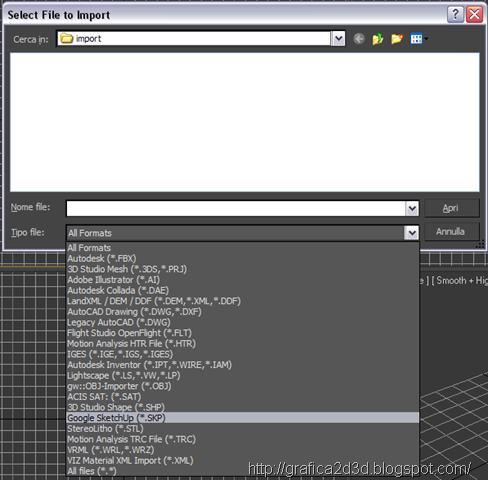Go back to last folder visited
Viewport: 488px width, 480px height.
point(359,39)
